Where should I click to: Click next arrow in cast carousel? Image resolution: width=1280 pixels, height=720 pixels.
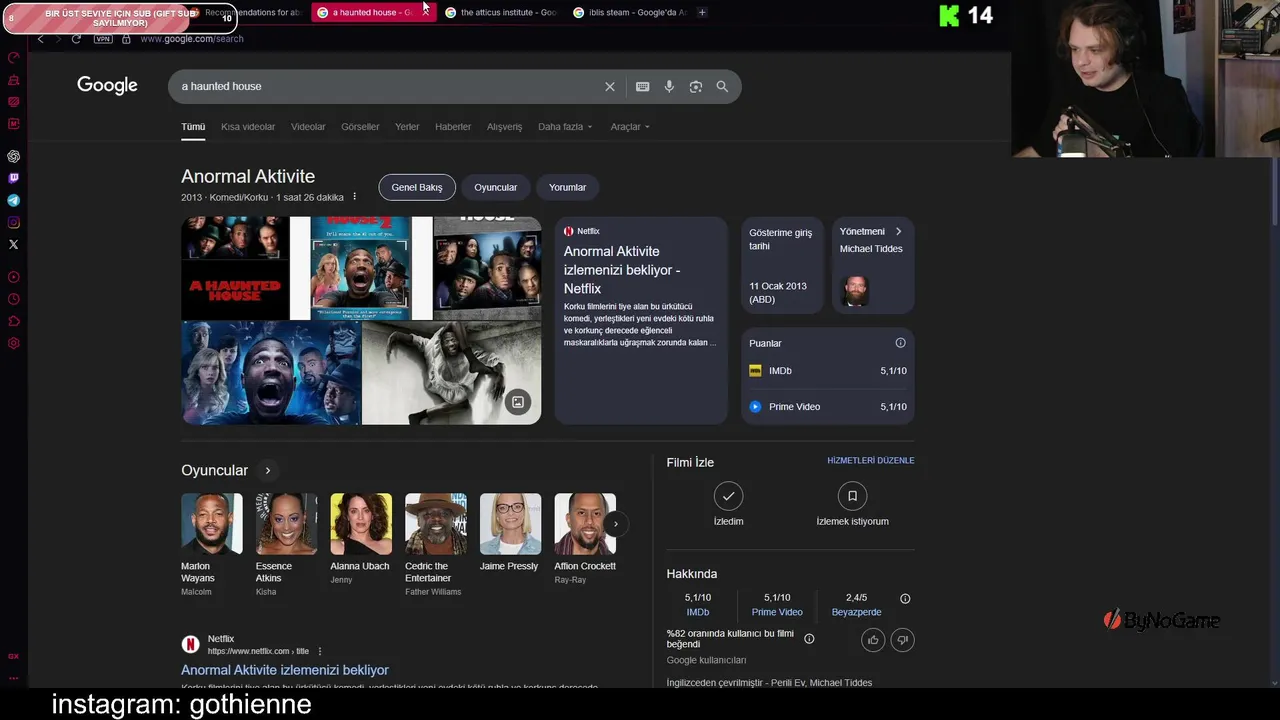coord(615,524)
